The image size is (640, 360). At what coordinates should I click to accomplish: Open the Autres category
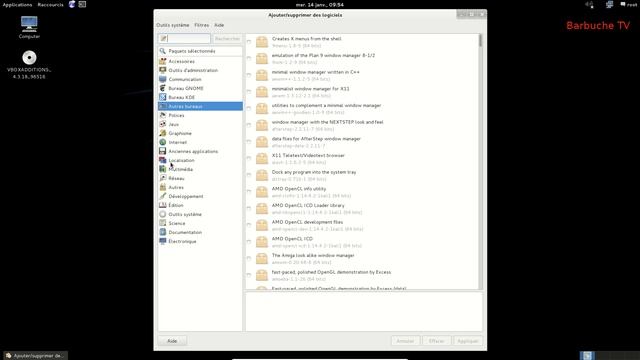point(200,187)
